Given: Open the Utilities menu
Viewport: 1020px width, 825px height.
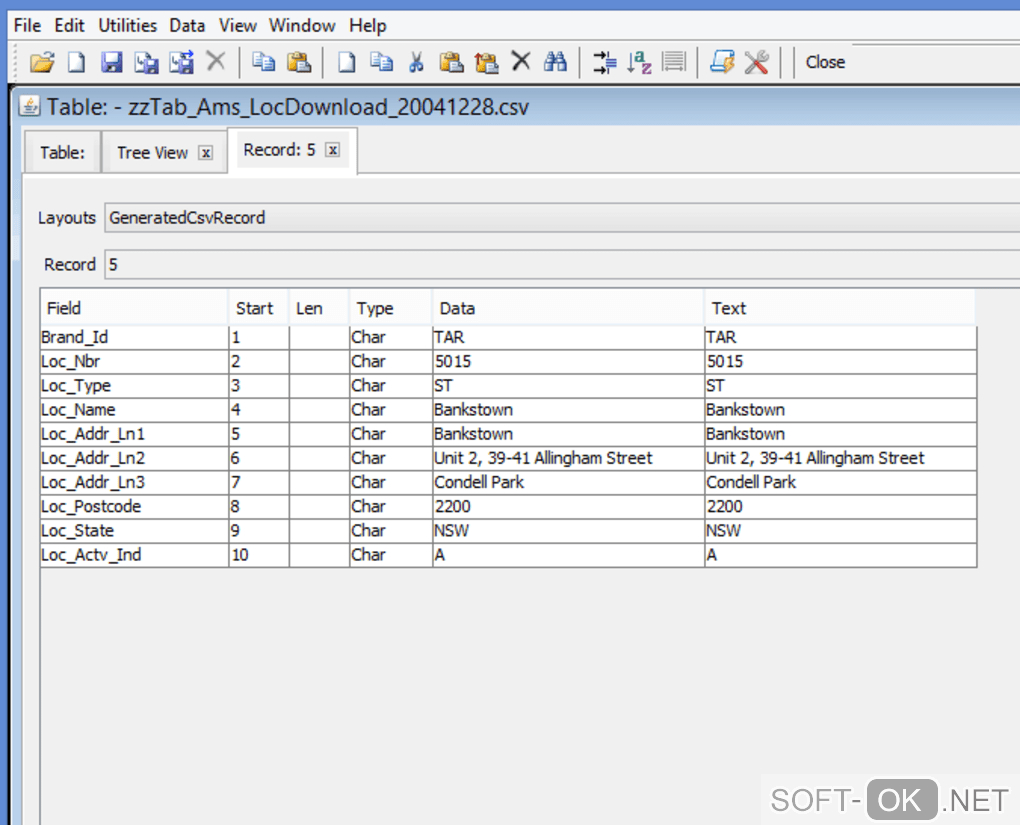Looking at the screenshot, I should [x=128, y=25].
